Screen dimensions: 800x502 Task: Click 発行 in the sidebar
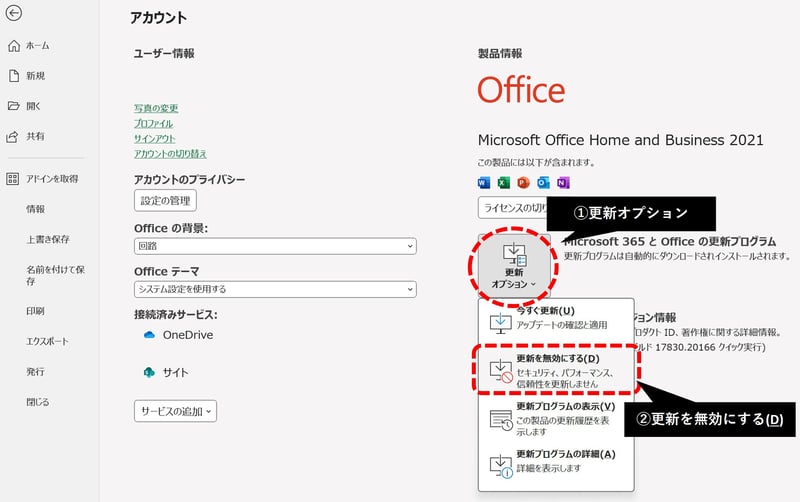36,372
